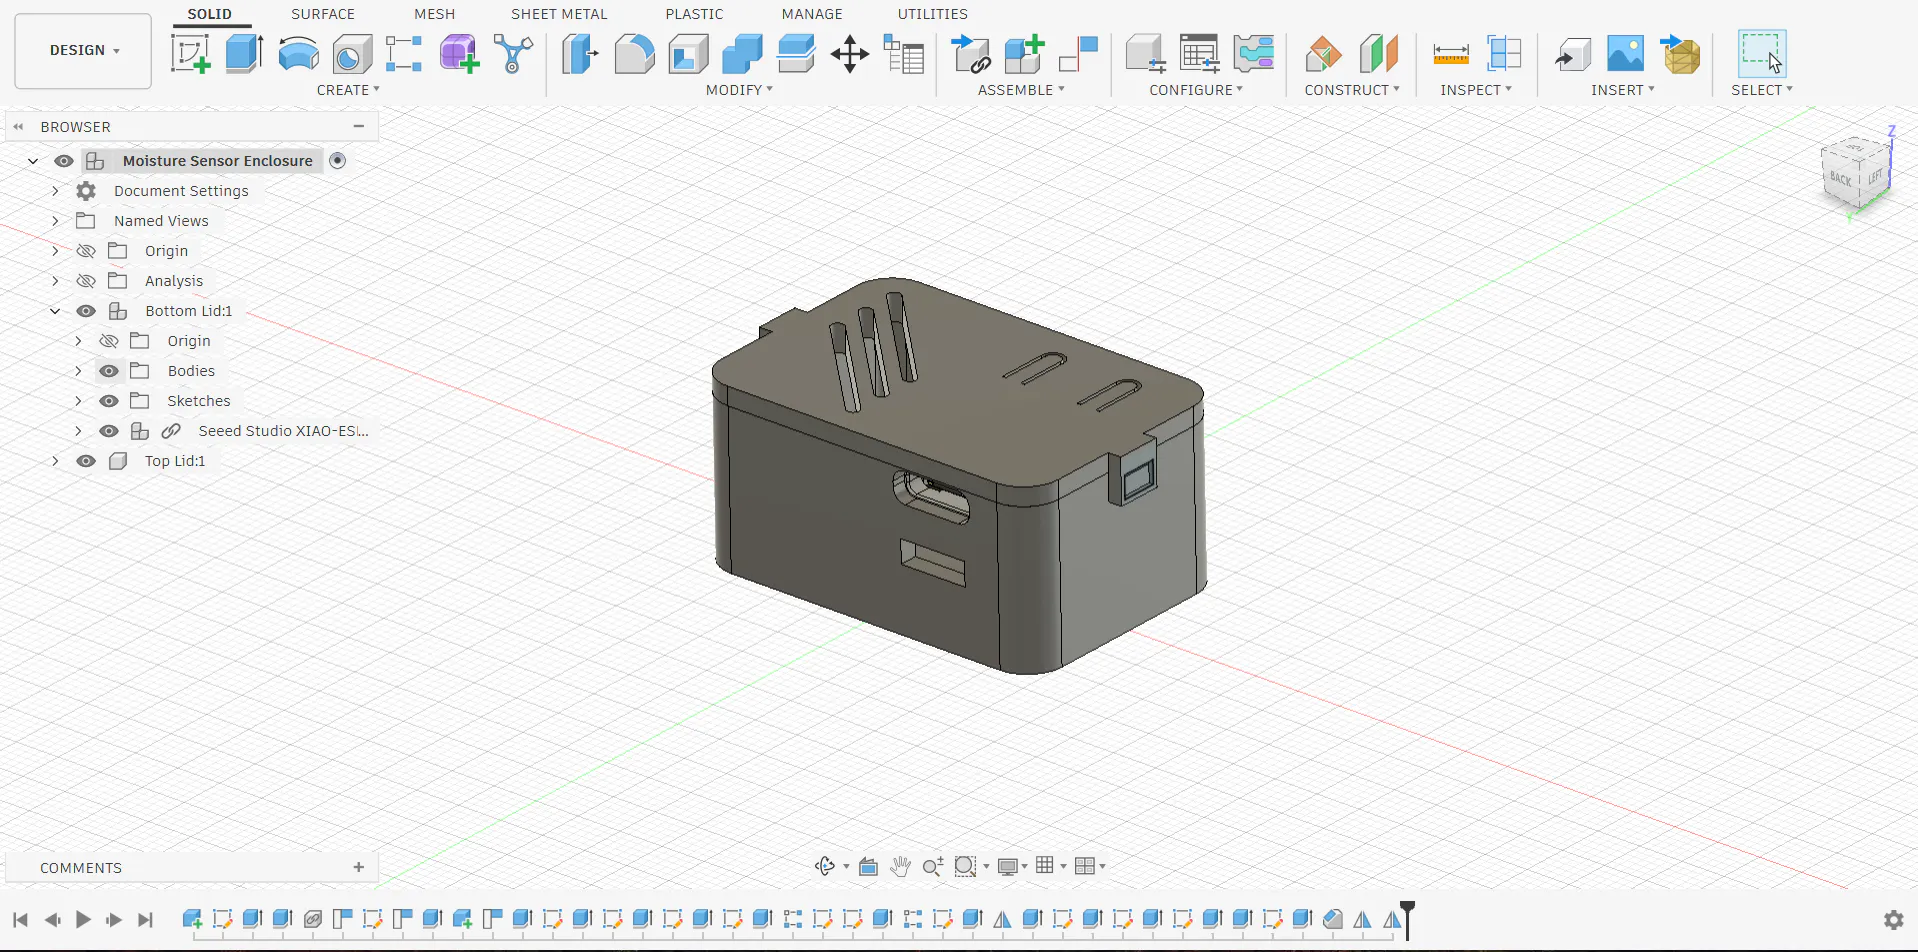Switch to the SURFACE tab
Image resolution: width=1918 pixels, height=952 pixels.
(322, 14)
